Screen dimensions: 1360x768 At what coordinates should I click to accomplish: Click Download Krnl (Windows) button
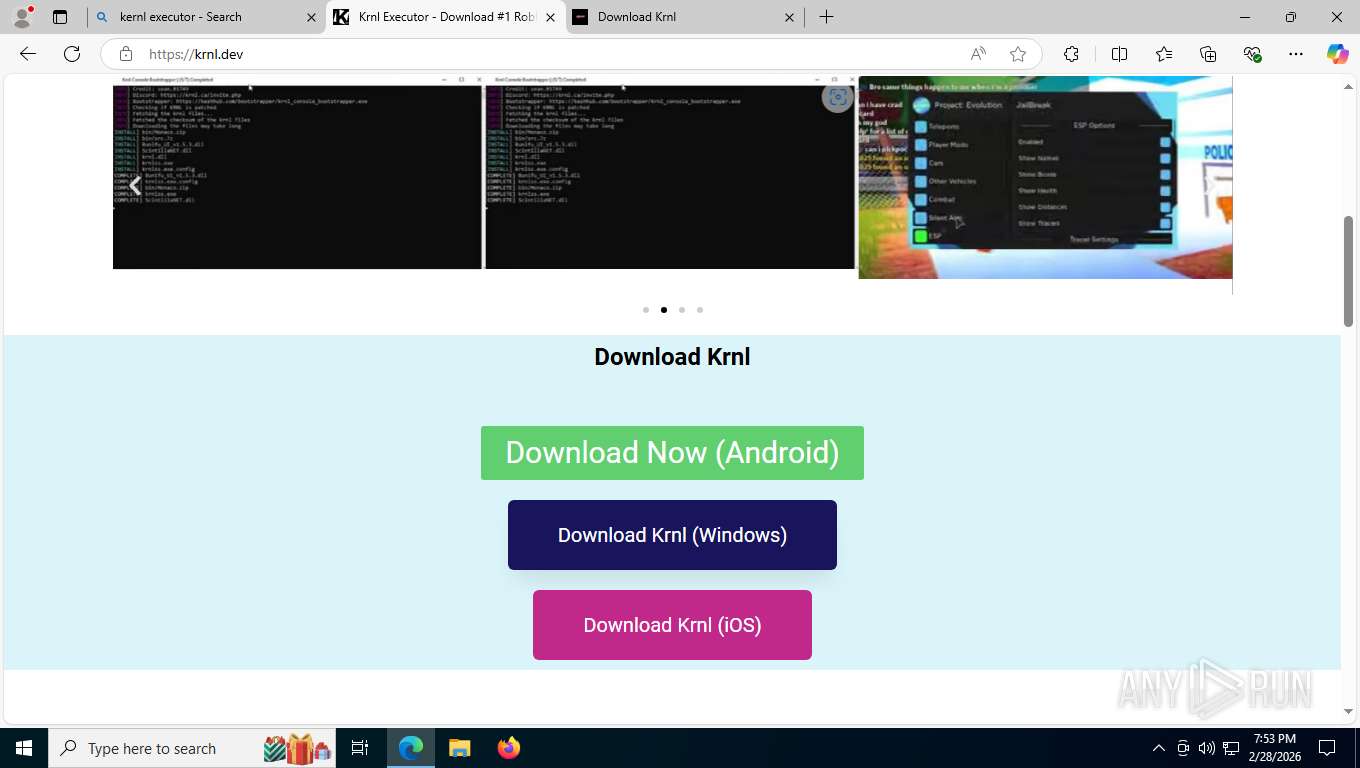672,535
